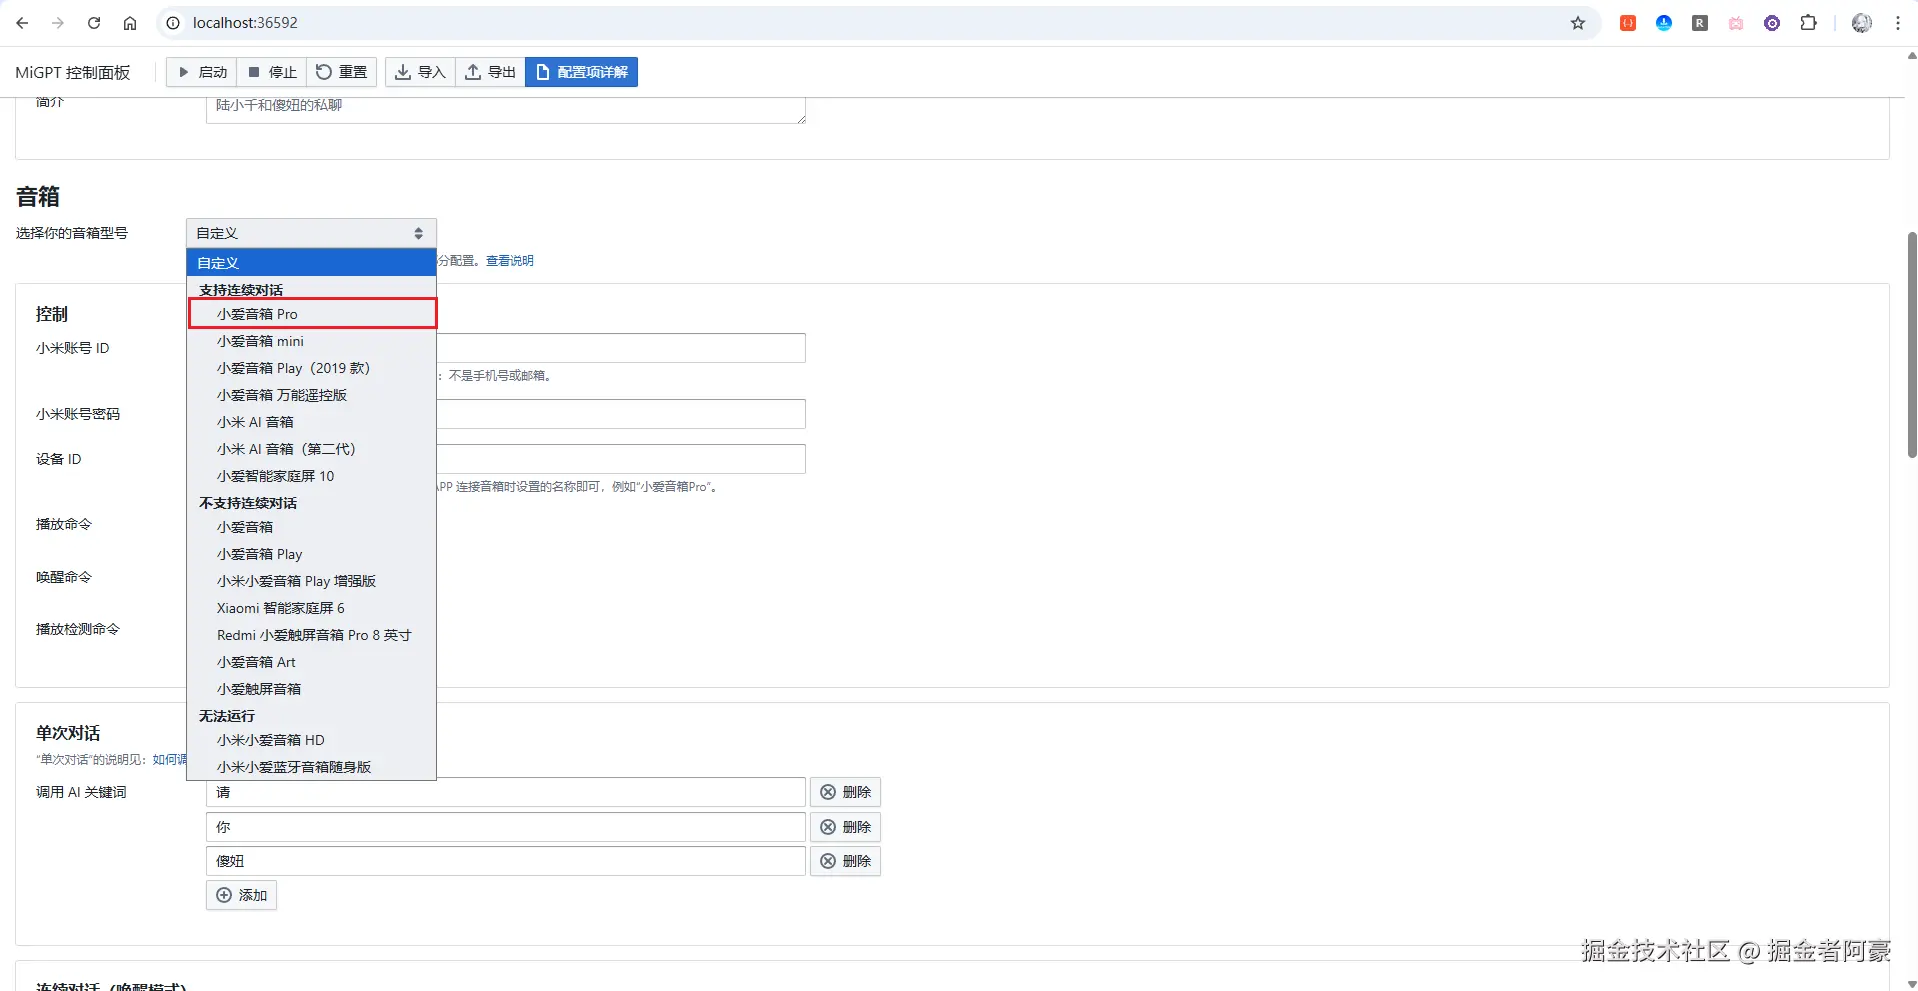Screen dimensions: 1918x991
Task: Open the 查看说明 link
Action: pyautogui.click(x=510, y=261)
